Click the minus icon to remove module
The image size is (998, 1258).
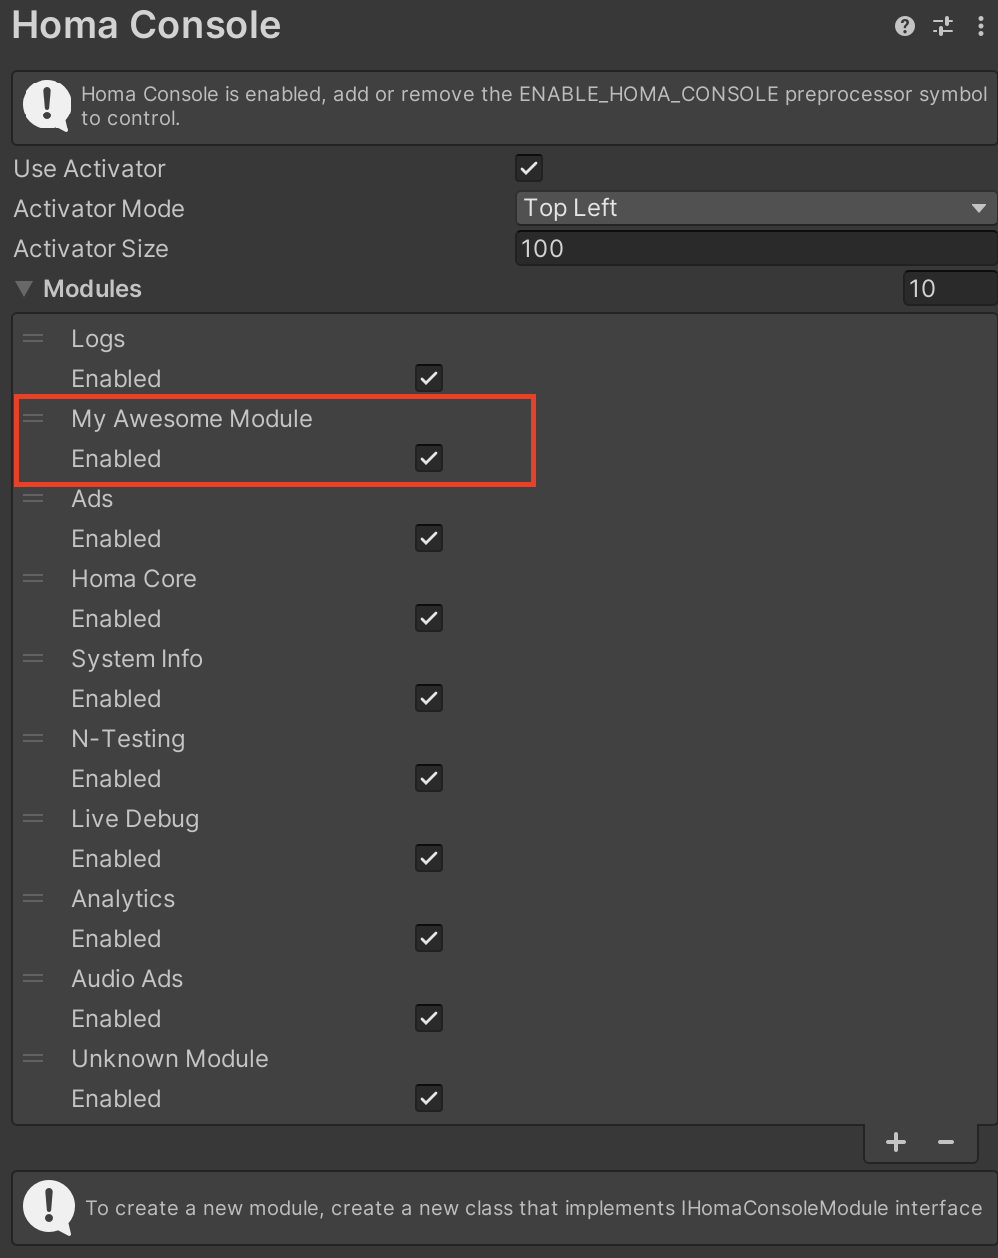click(946, 1142)
